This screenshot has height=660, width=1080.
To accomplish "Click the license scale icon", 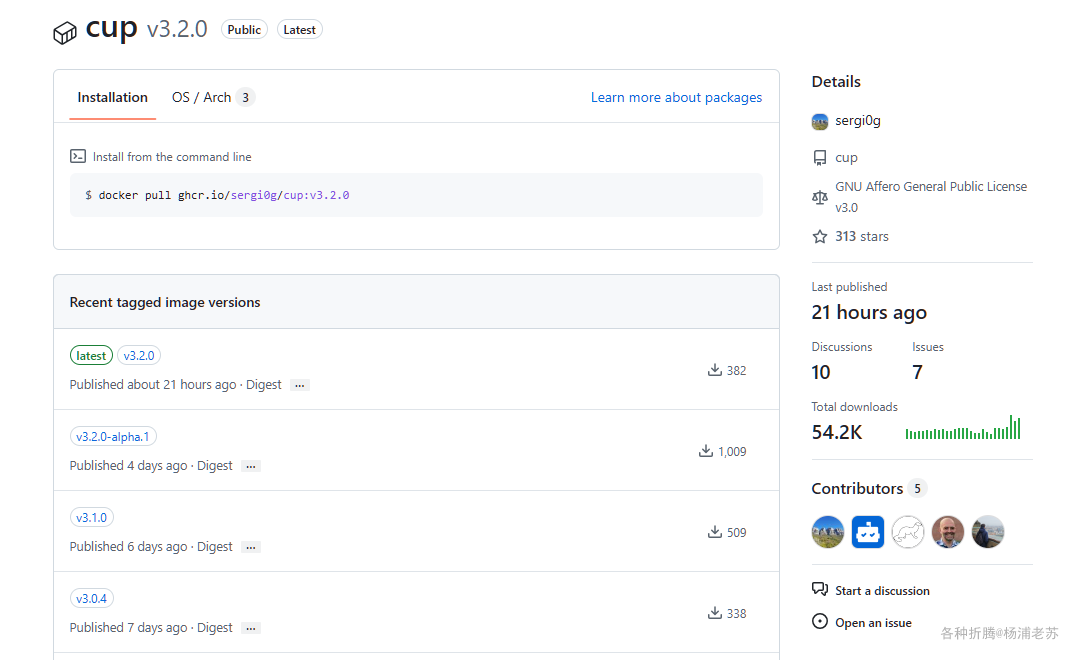I will [x=820, y=197].
